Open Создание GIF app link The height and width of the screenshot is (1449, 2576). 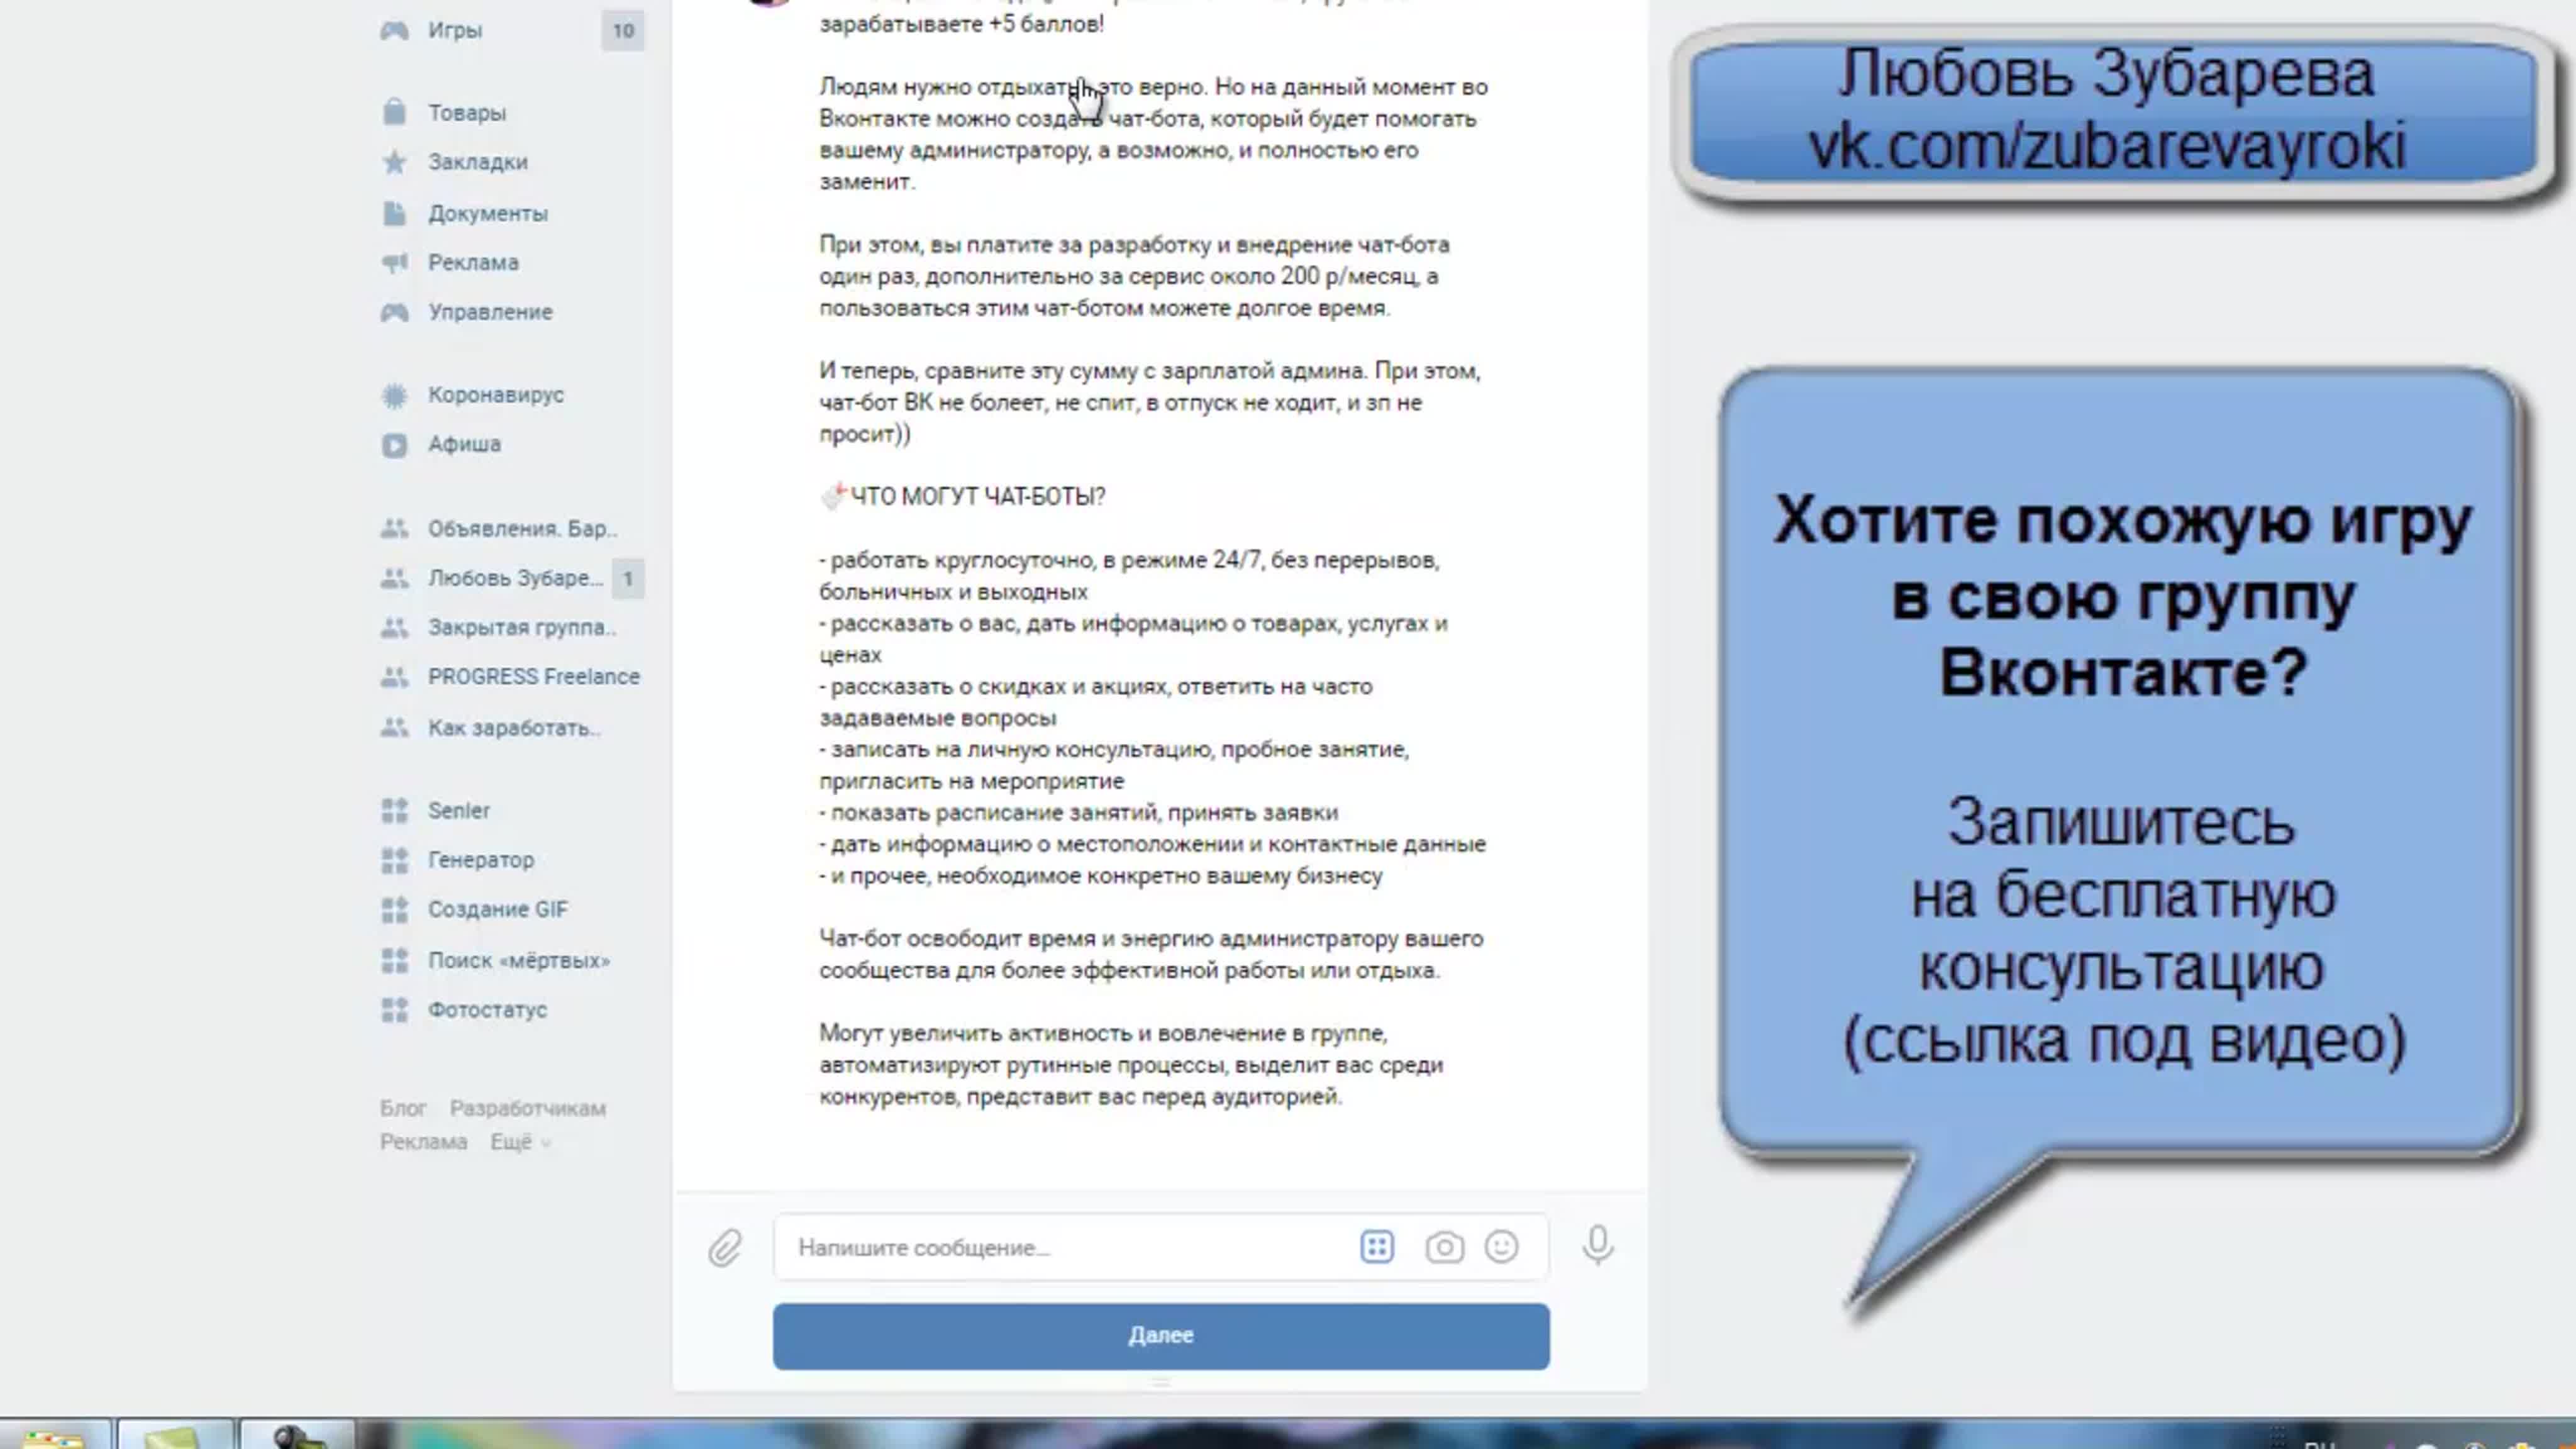498,910
